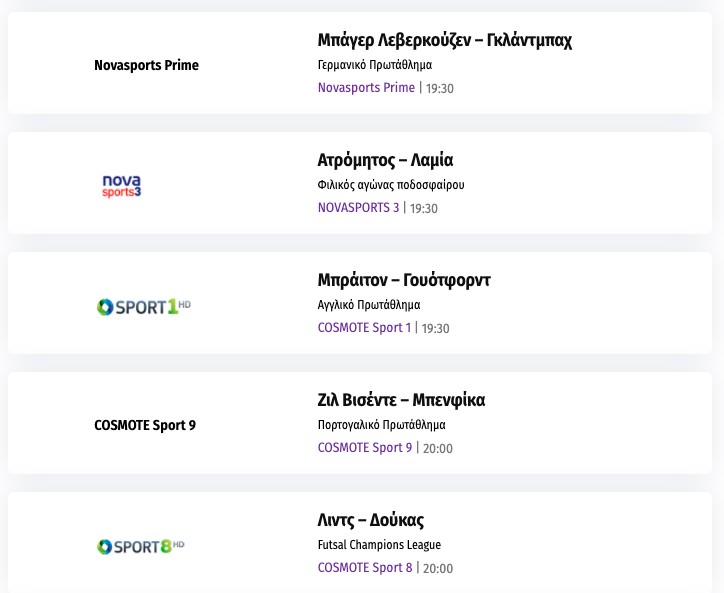
Task: Click the purple COSMOTE Sport 9 link
Action: tap(365, 448)
